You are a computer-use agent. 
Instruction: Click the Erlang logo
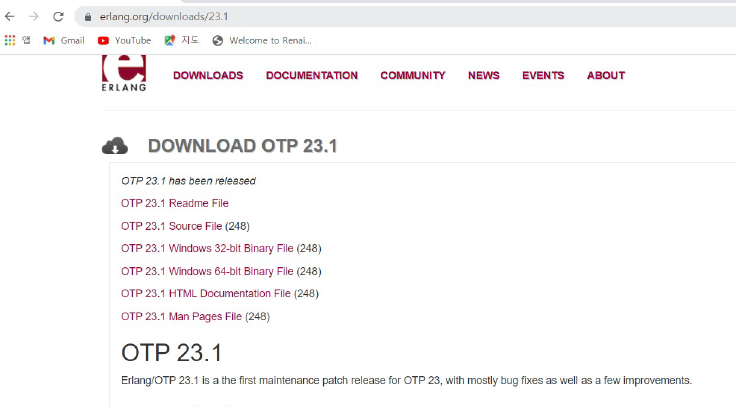(x=124, y=73)
